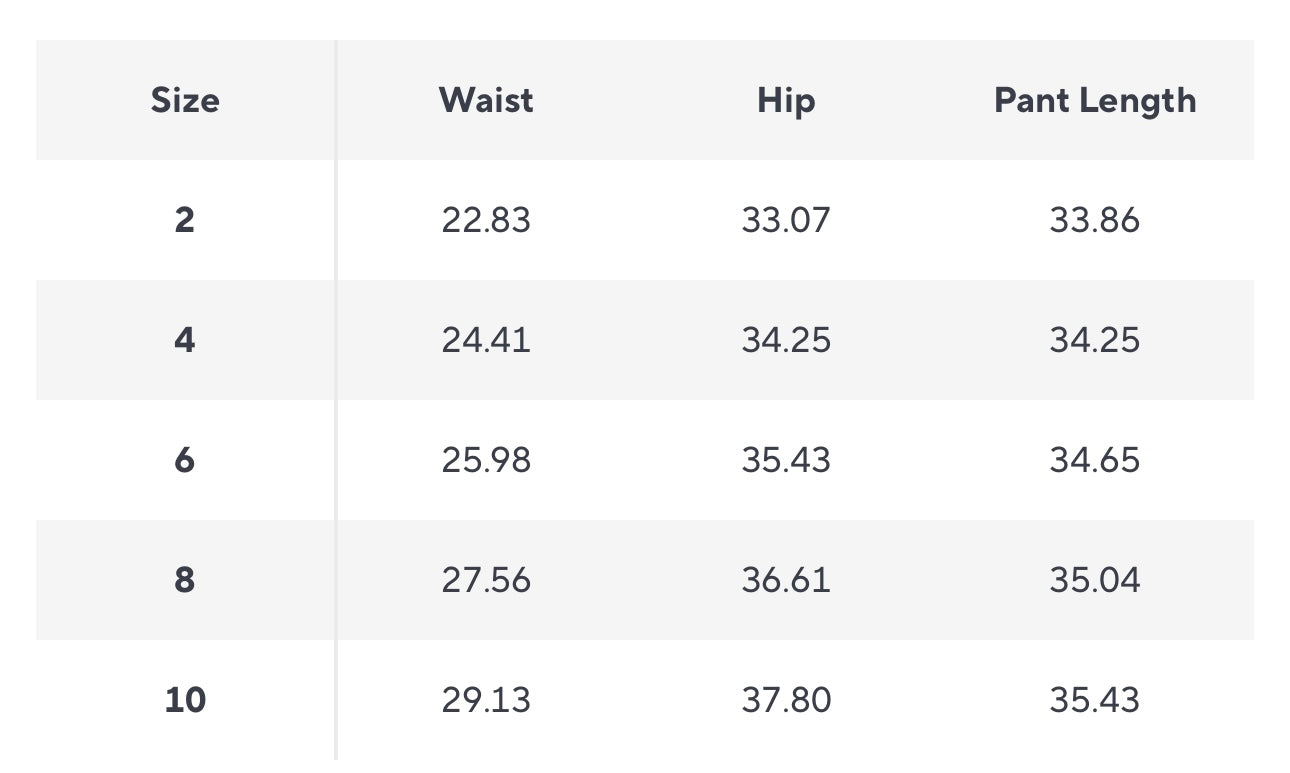This screenshot has height=773, width=1290.
Task: Click pant length value 35.04
Action: [x=1095, y=580]
